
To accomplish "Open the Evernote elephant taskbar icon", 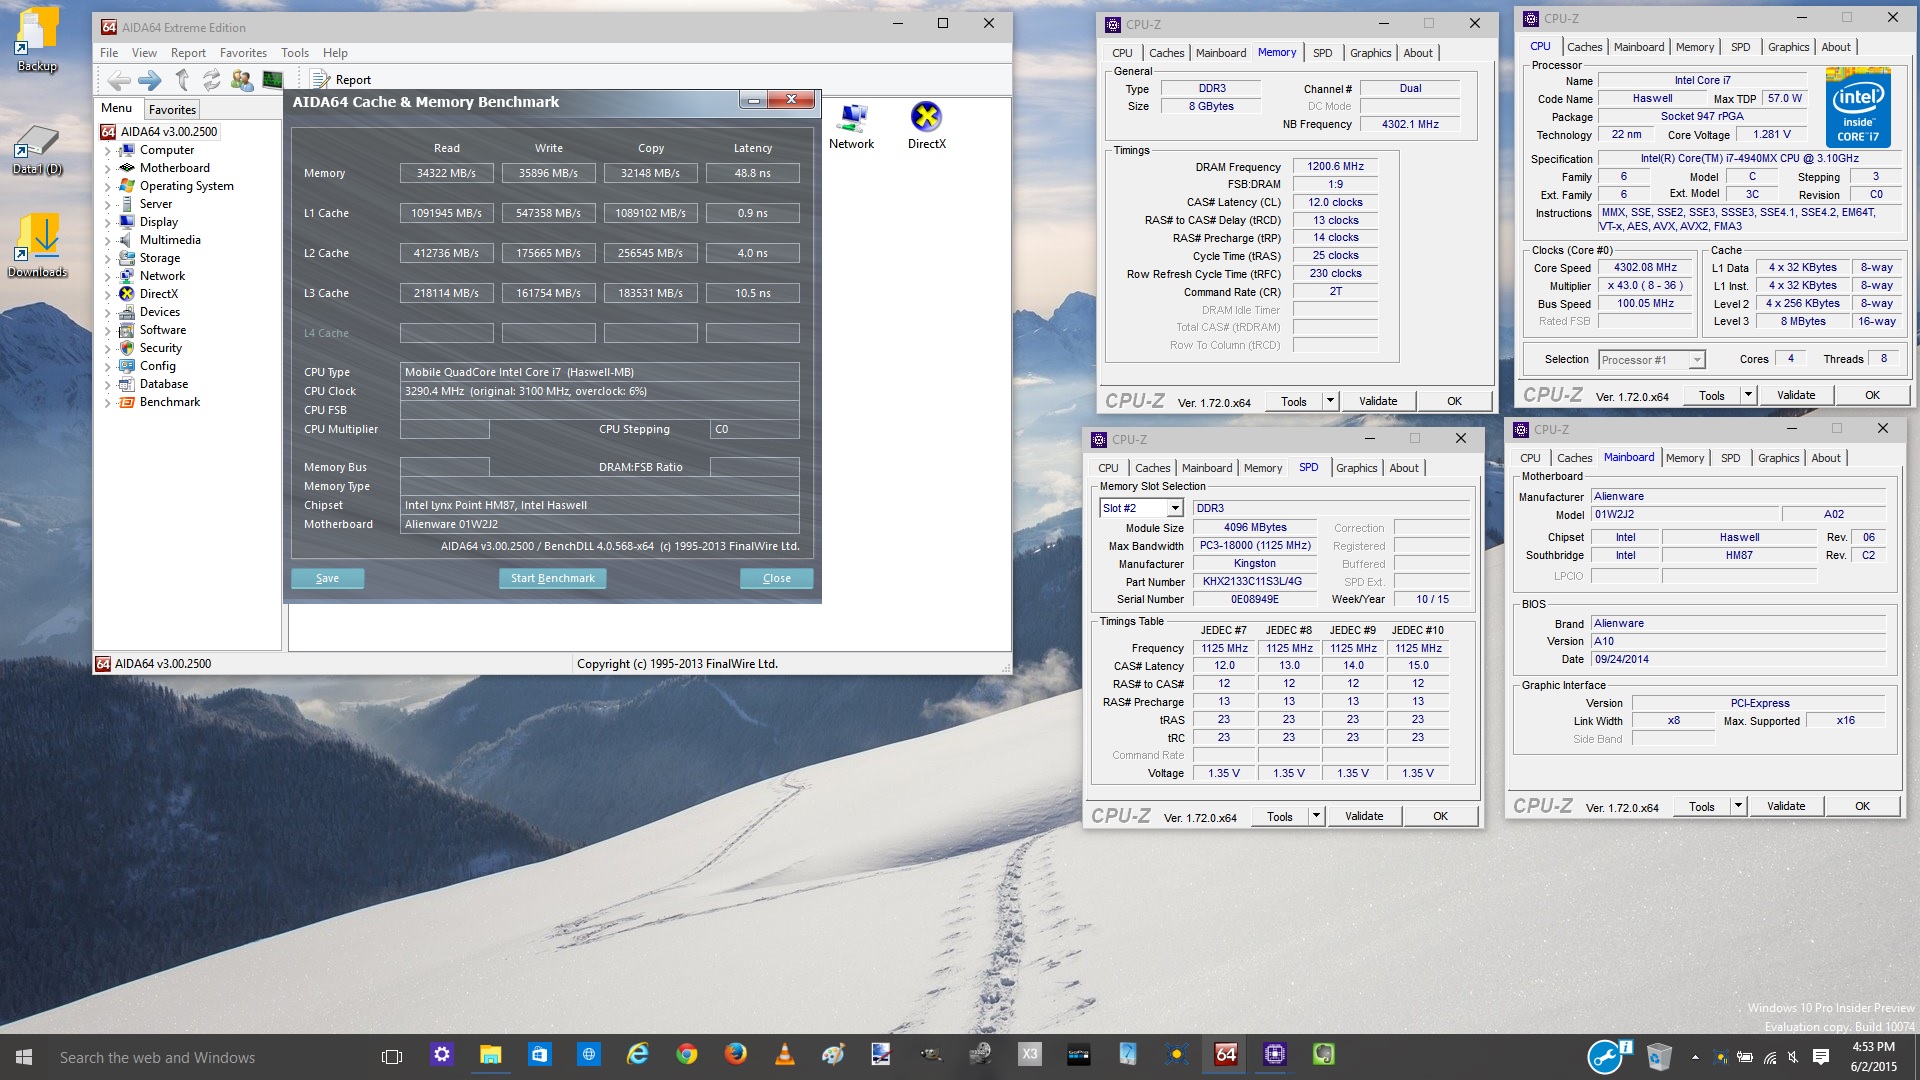I will (x=1323, y=1055).
